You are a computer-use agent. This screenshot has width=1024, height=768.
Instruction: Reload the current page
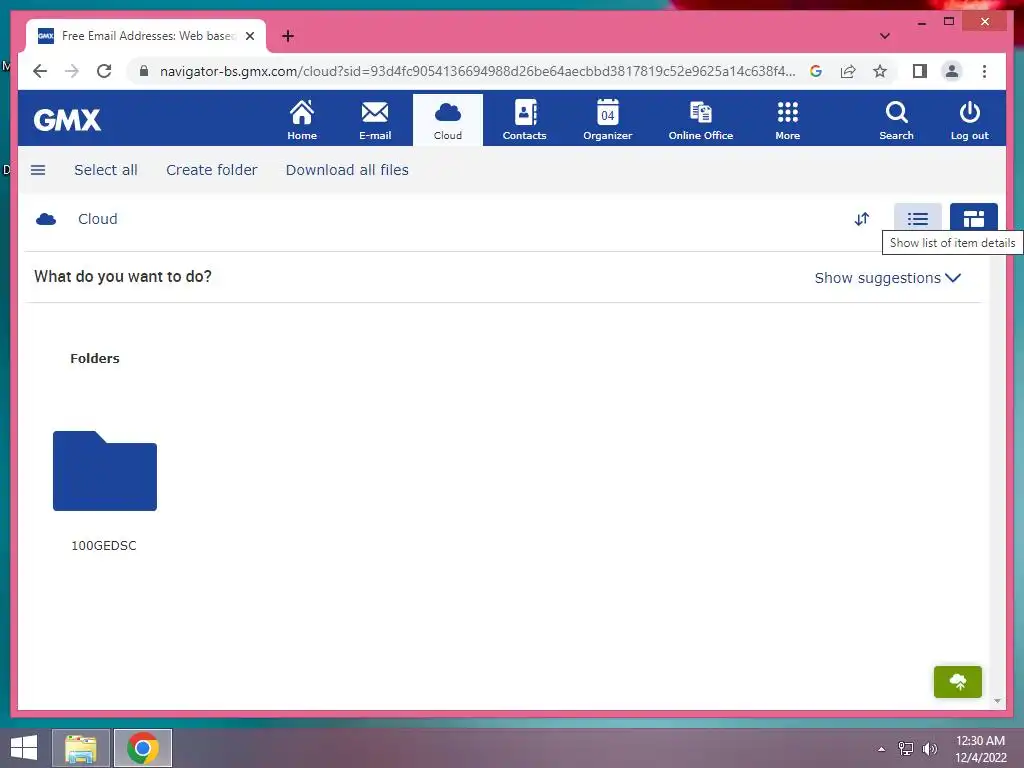coord(104,71)
